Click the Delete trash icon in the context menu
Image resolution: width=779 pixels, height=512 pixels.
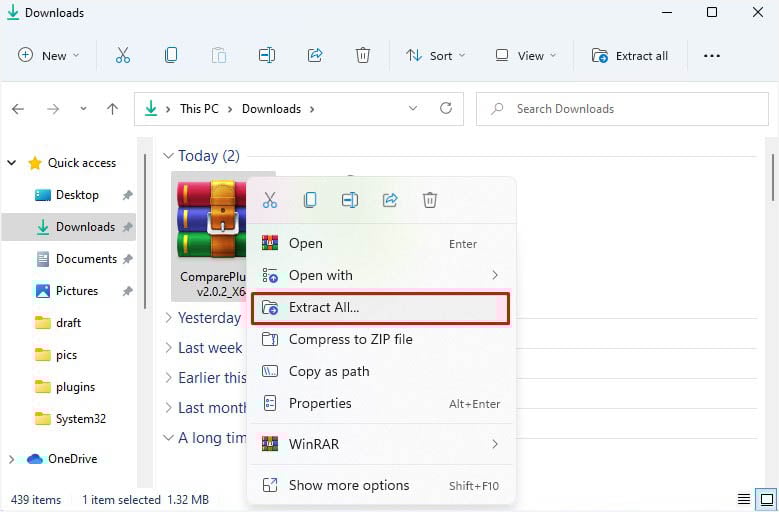[x=430, y=200]
